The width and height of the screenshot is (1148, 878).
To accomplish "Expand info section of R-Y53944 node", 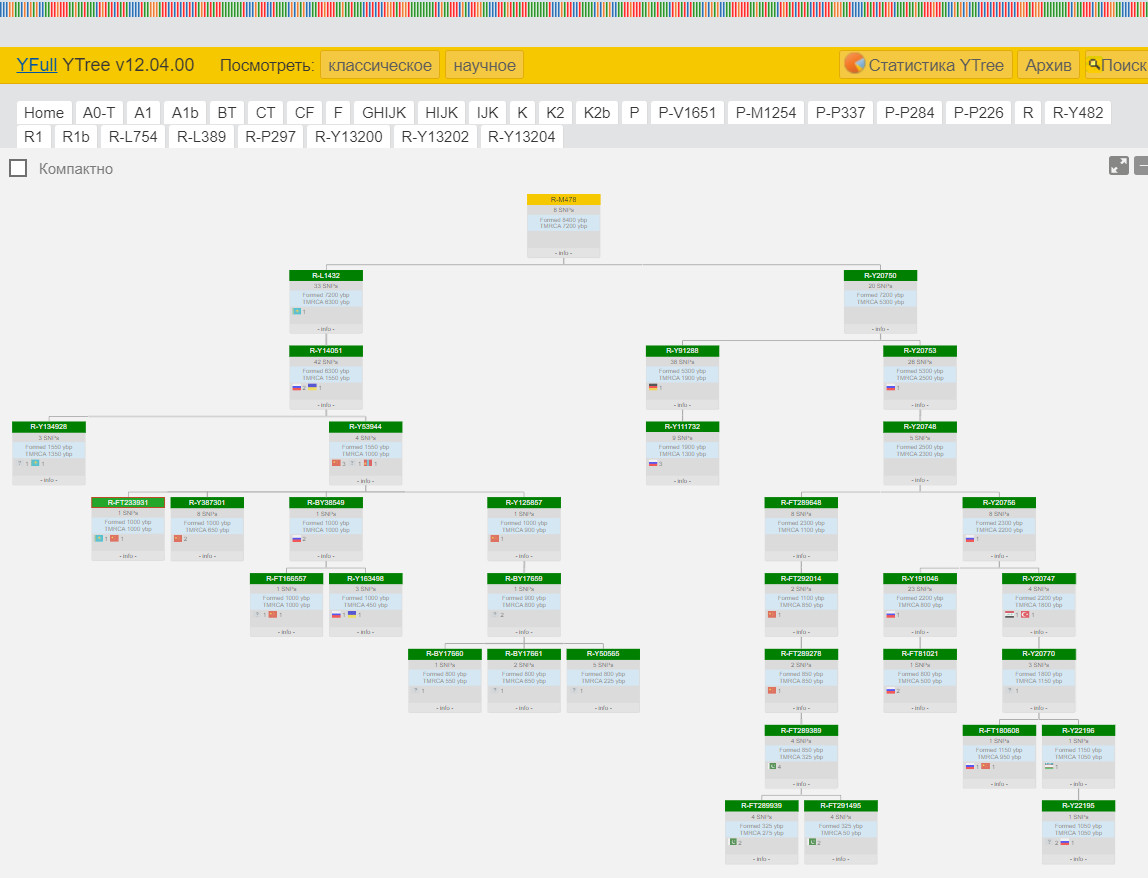I will point(366,480).
